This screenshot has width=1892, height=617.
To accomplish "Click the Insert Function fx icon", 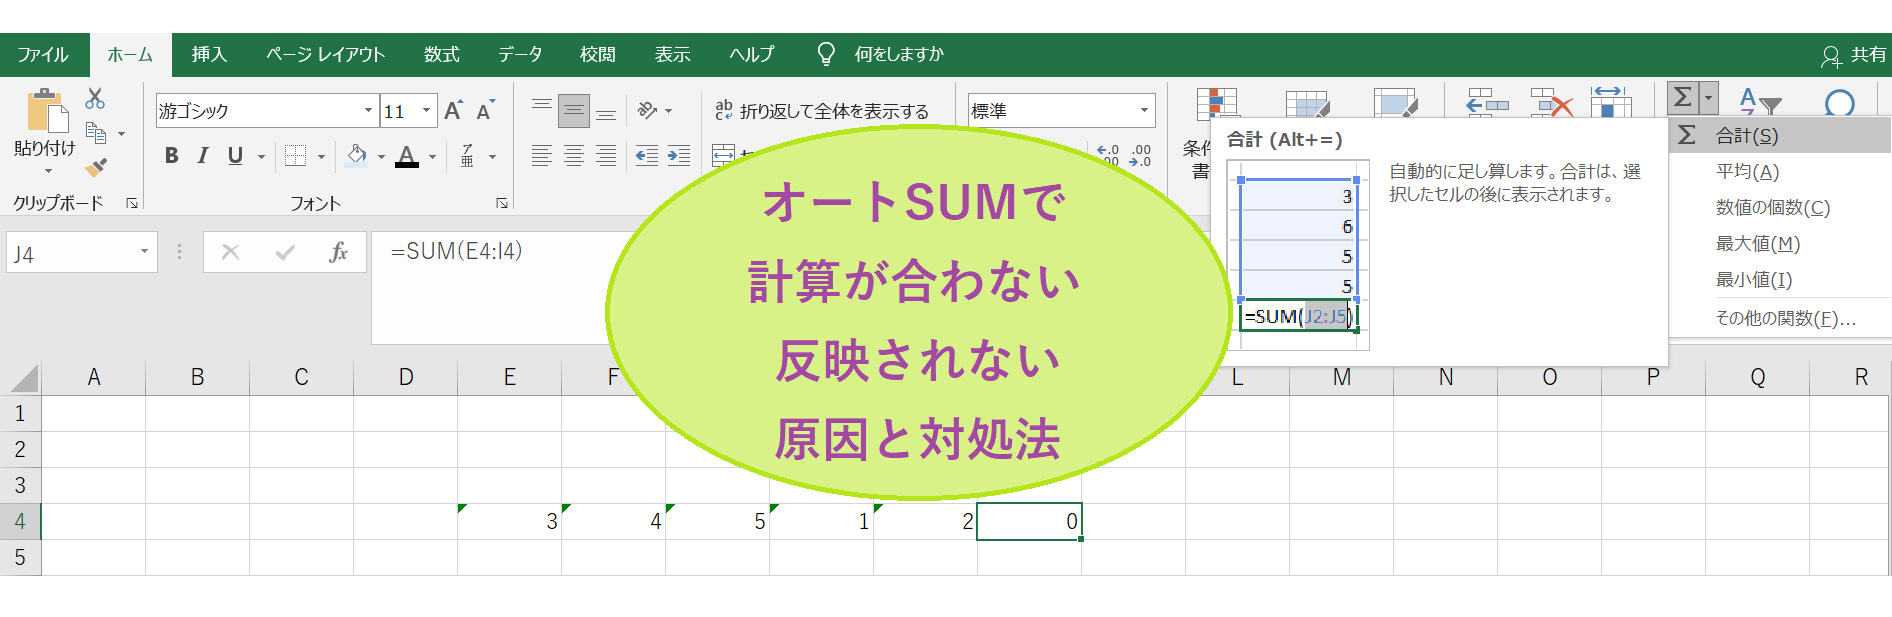I will click(338, 252).
